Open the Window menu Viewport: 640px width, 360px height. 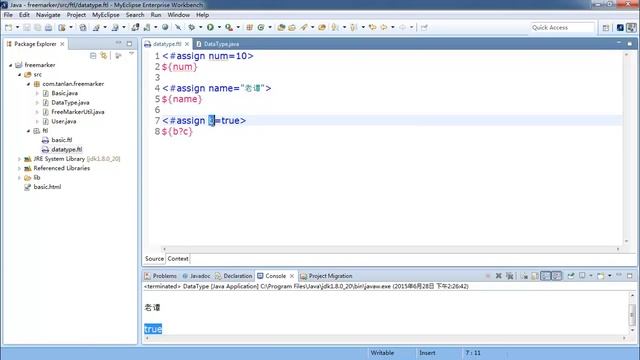tap(178, 15)
